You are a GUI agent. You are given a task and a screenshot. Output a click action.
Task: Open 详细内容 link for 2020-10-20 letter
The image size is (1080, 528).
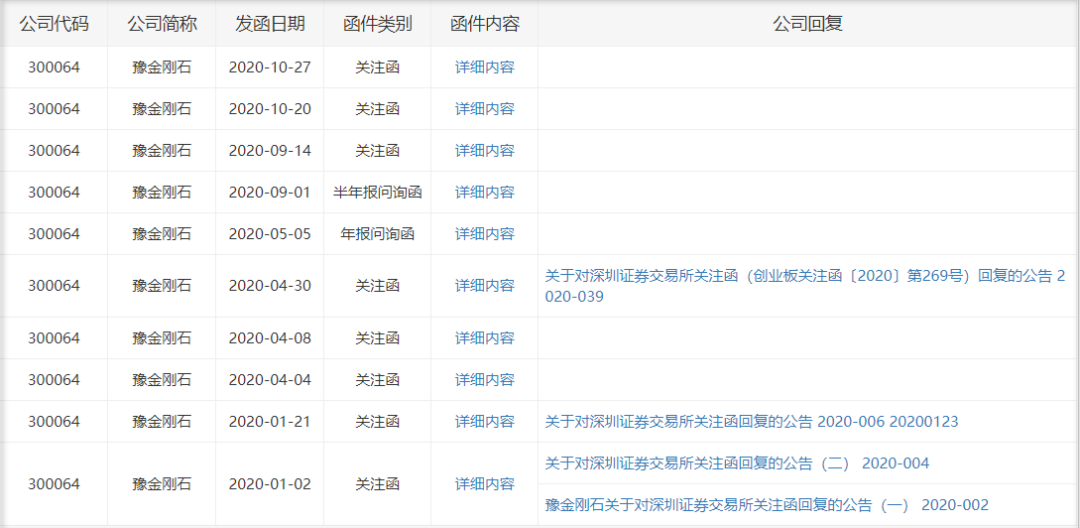tap(484, 109)
